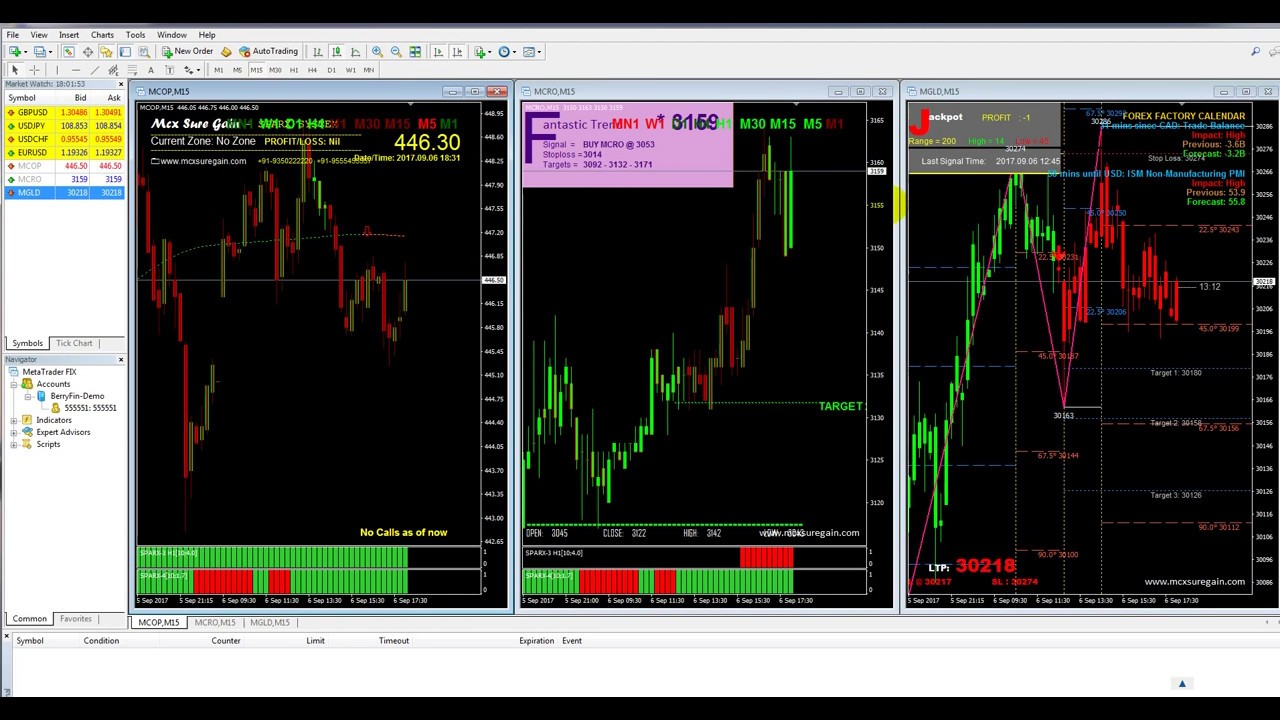Open the Profiles dropdown arrow
This screenshot has width=1280, height=720.
point(50,51)
